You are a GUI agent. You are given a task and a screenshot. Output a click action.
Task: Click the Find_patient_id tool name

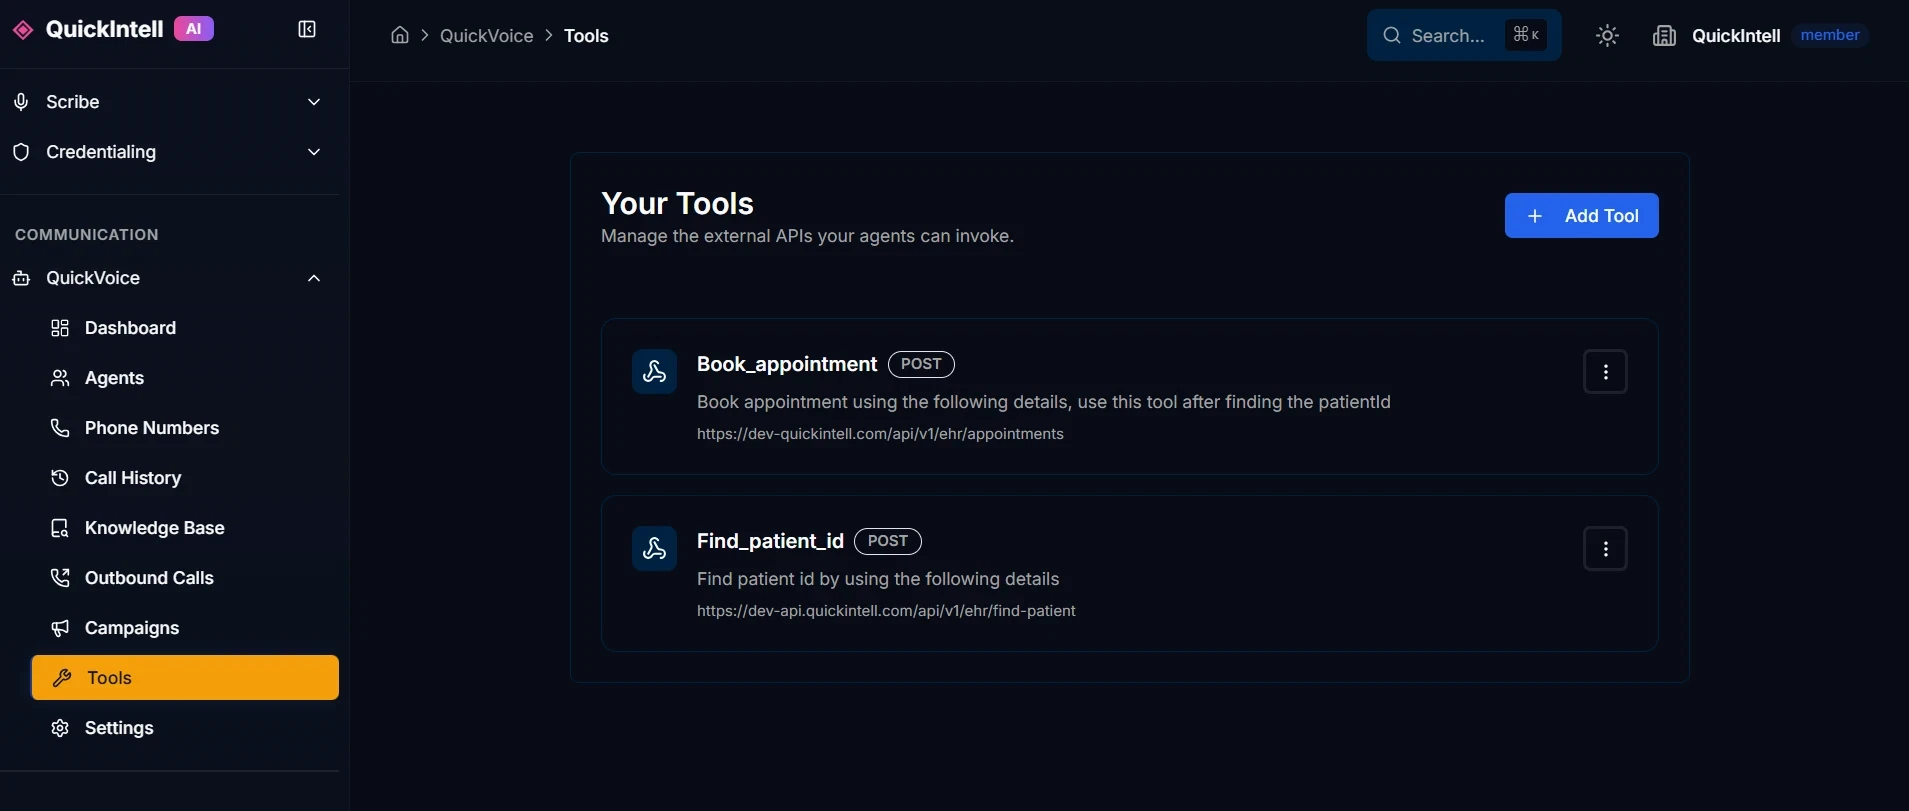click(770, 541)
